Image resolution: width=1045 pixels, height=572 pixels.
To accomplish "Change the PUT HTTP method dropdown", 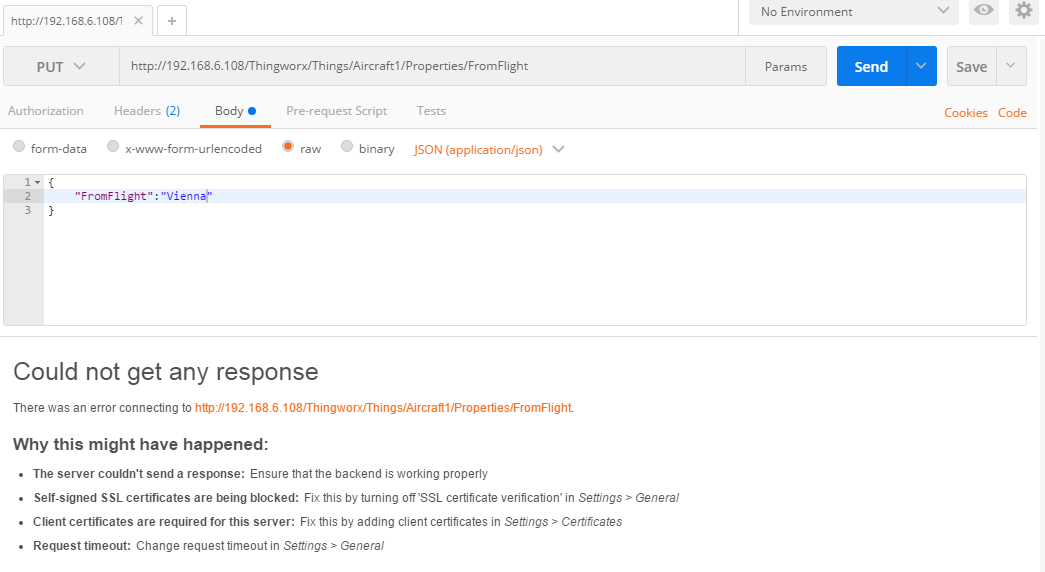I will pos(61,67).
